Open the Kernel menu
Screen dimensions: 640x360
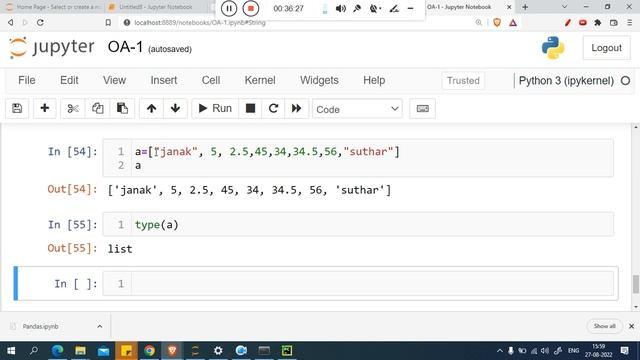(x=260, y=80)
